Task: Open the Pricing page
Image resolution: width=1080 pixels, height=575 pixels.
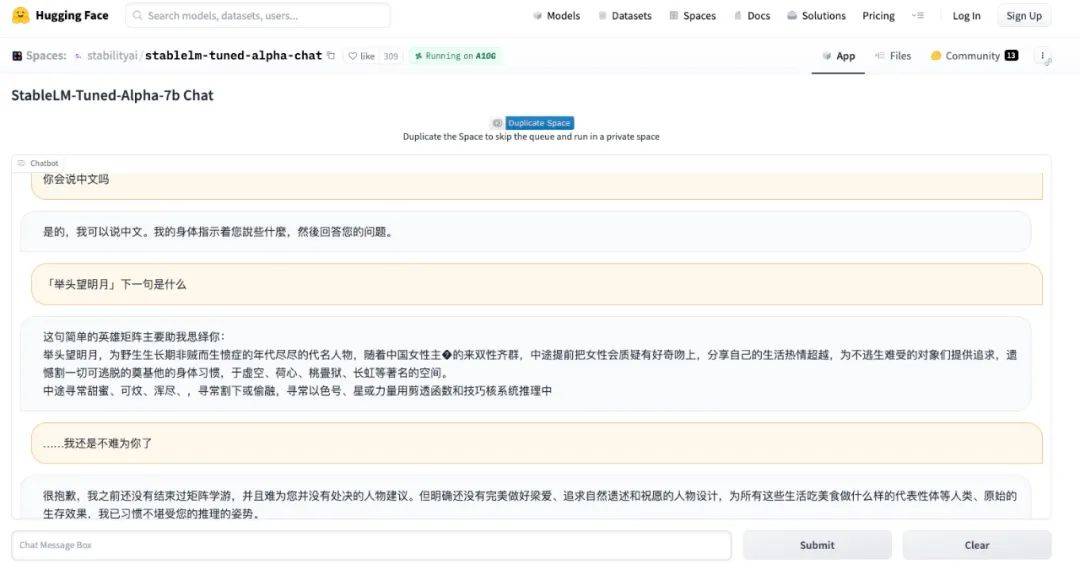Action: pos(878,16)
